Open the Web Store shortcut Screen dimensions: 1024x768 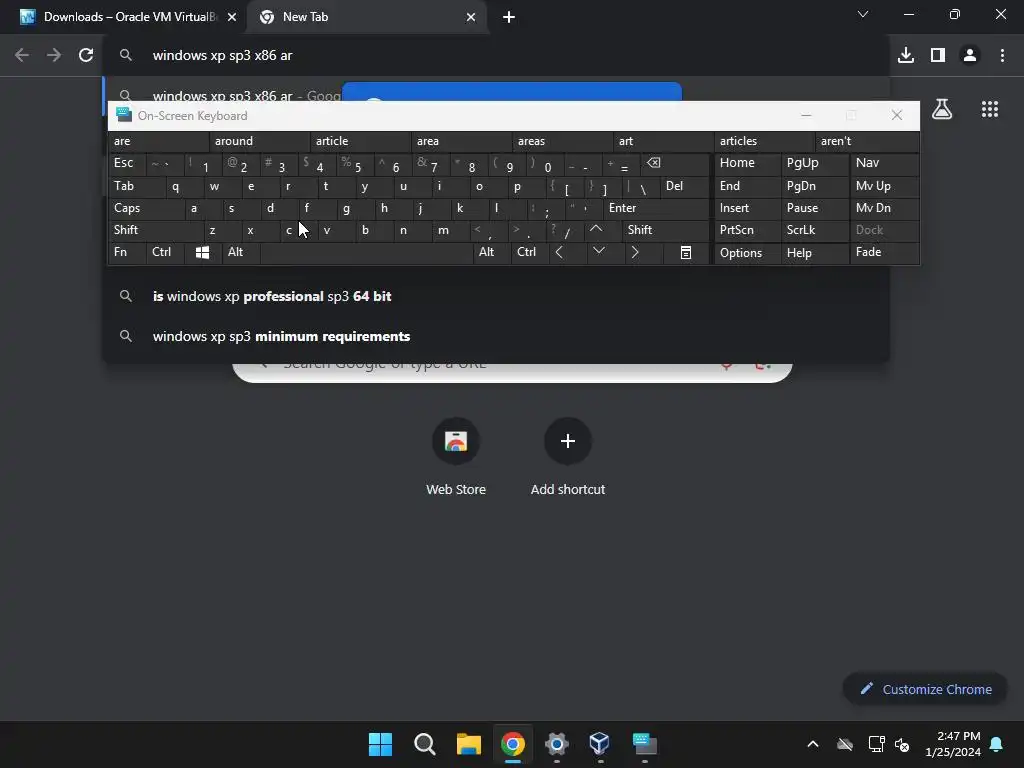[456, 458]
